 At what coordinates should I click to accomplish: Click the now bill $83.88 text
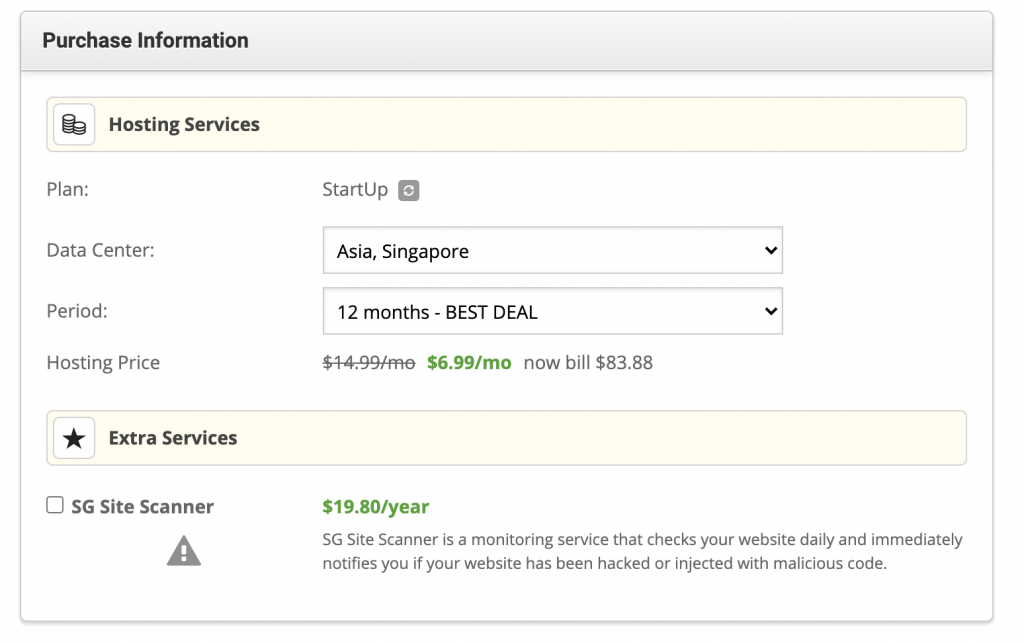pos(588,363)
